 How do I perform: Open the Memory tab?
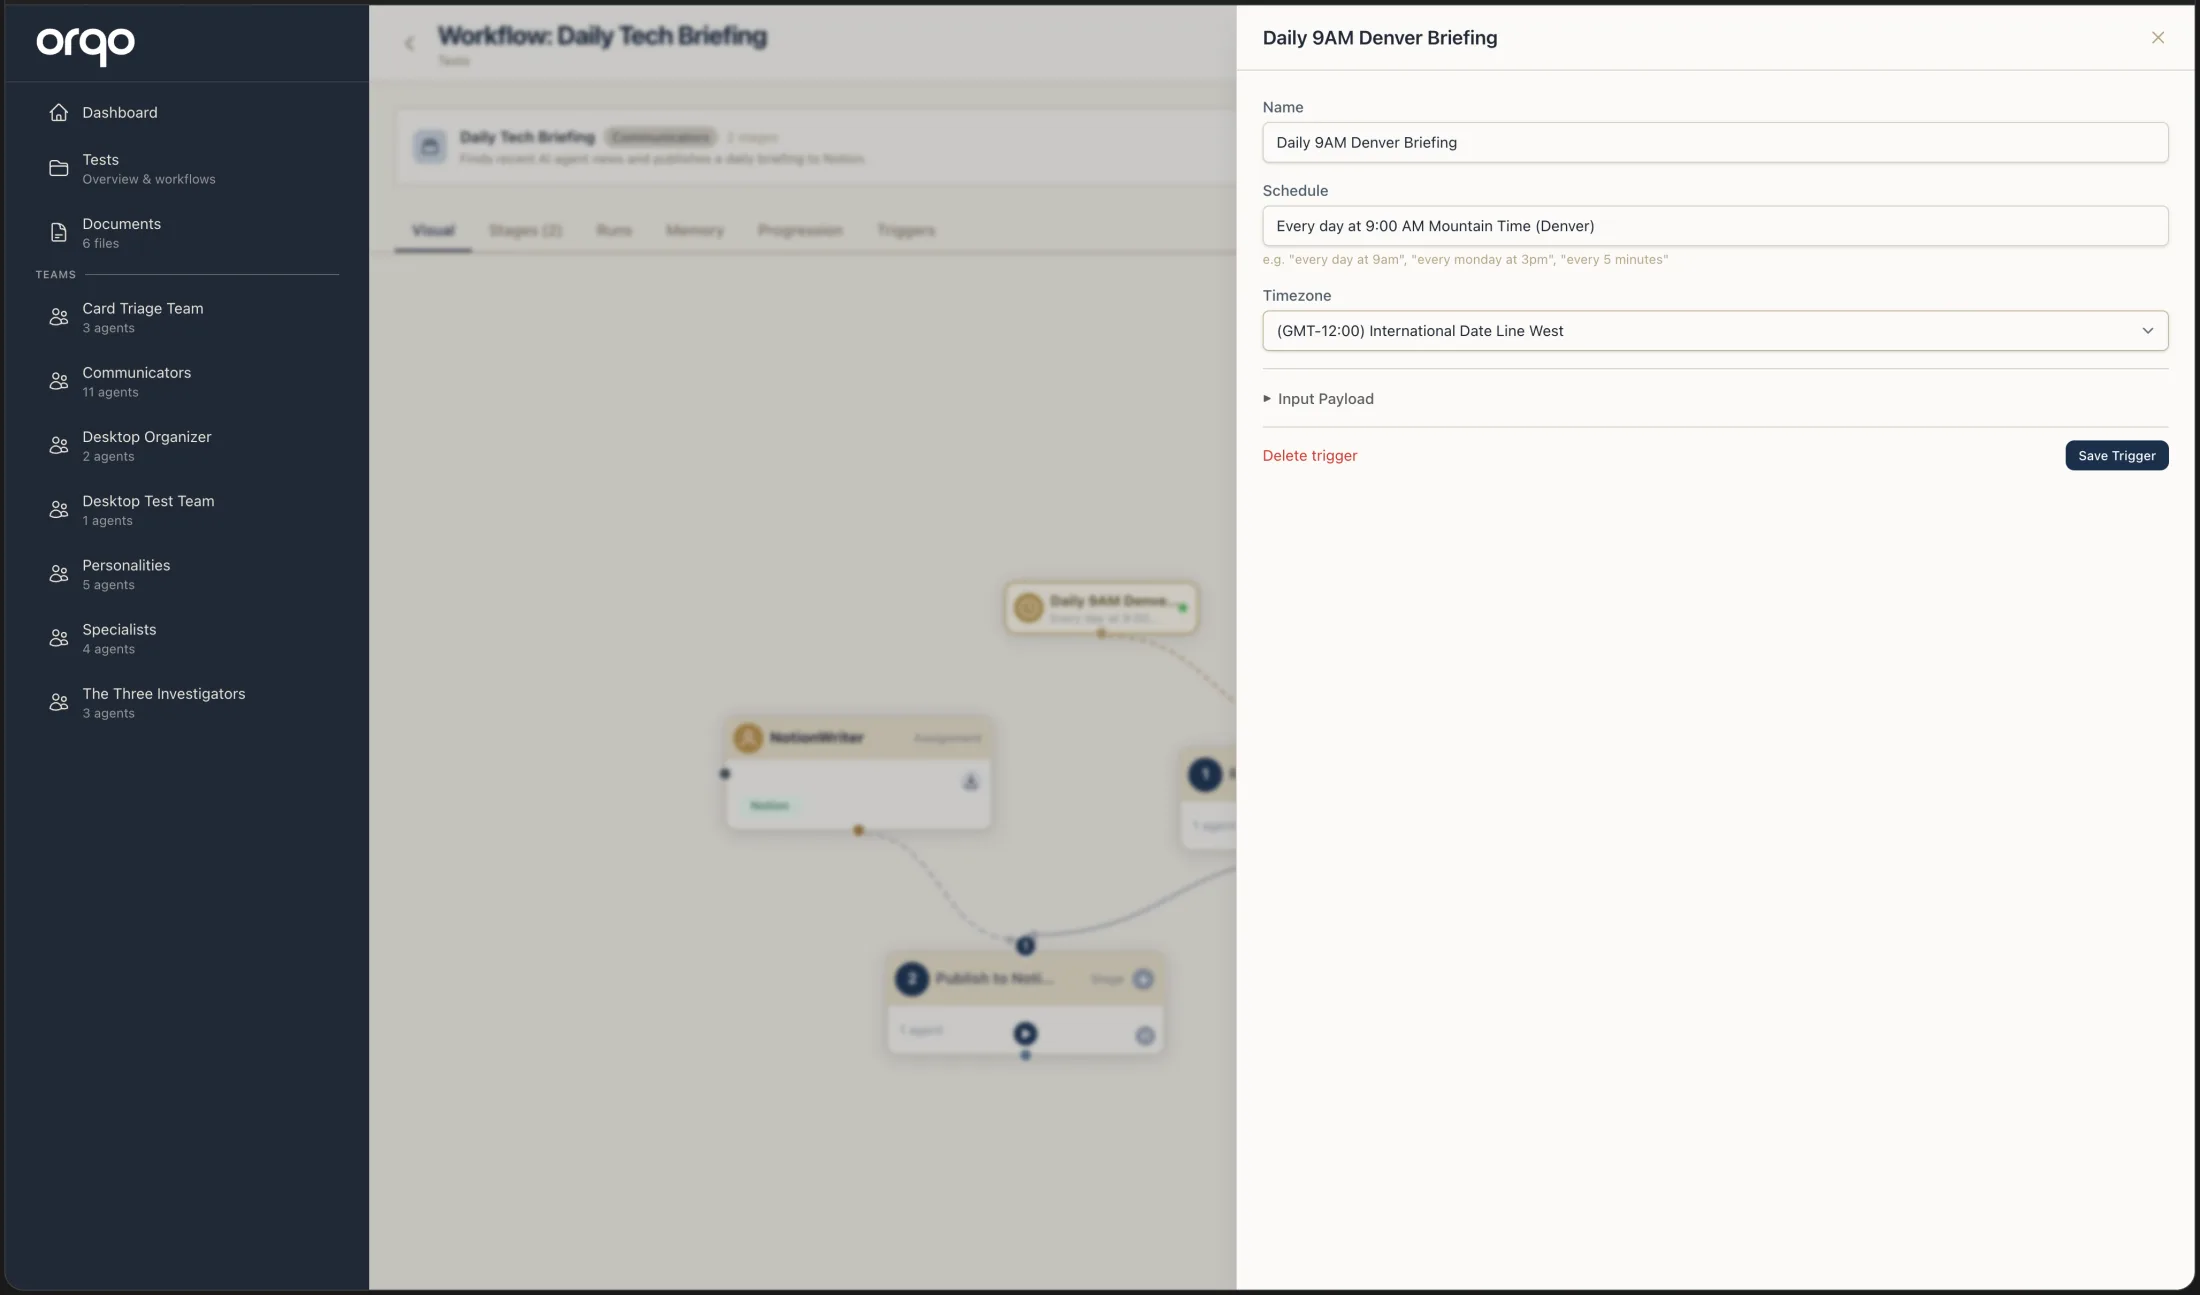tap(695, 230)
